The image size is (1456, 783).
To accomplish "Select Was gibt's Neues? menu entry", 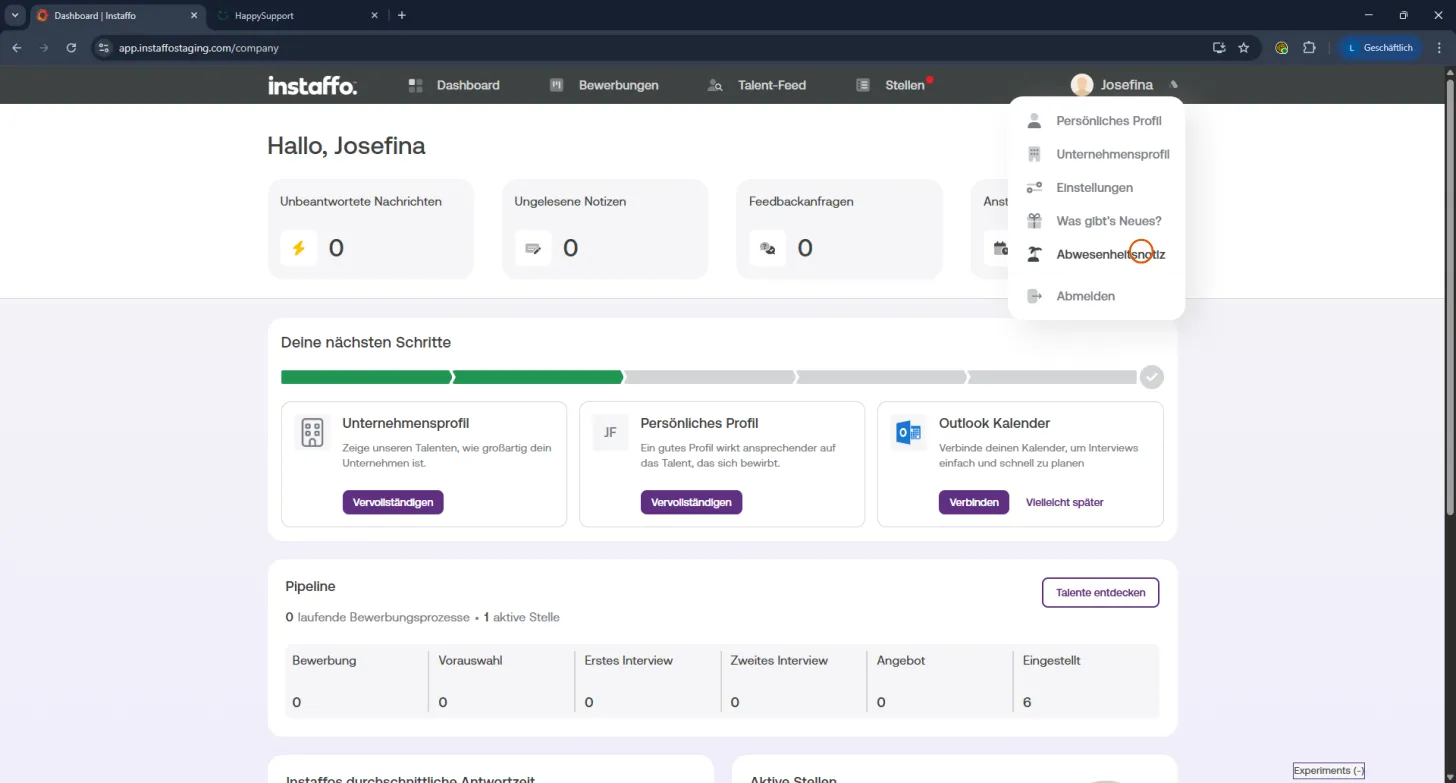I will [1096, 221].
